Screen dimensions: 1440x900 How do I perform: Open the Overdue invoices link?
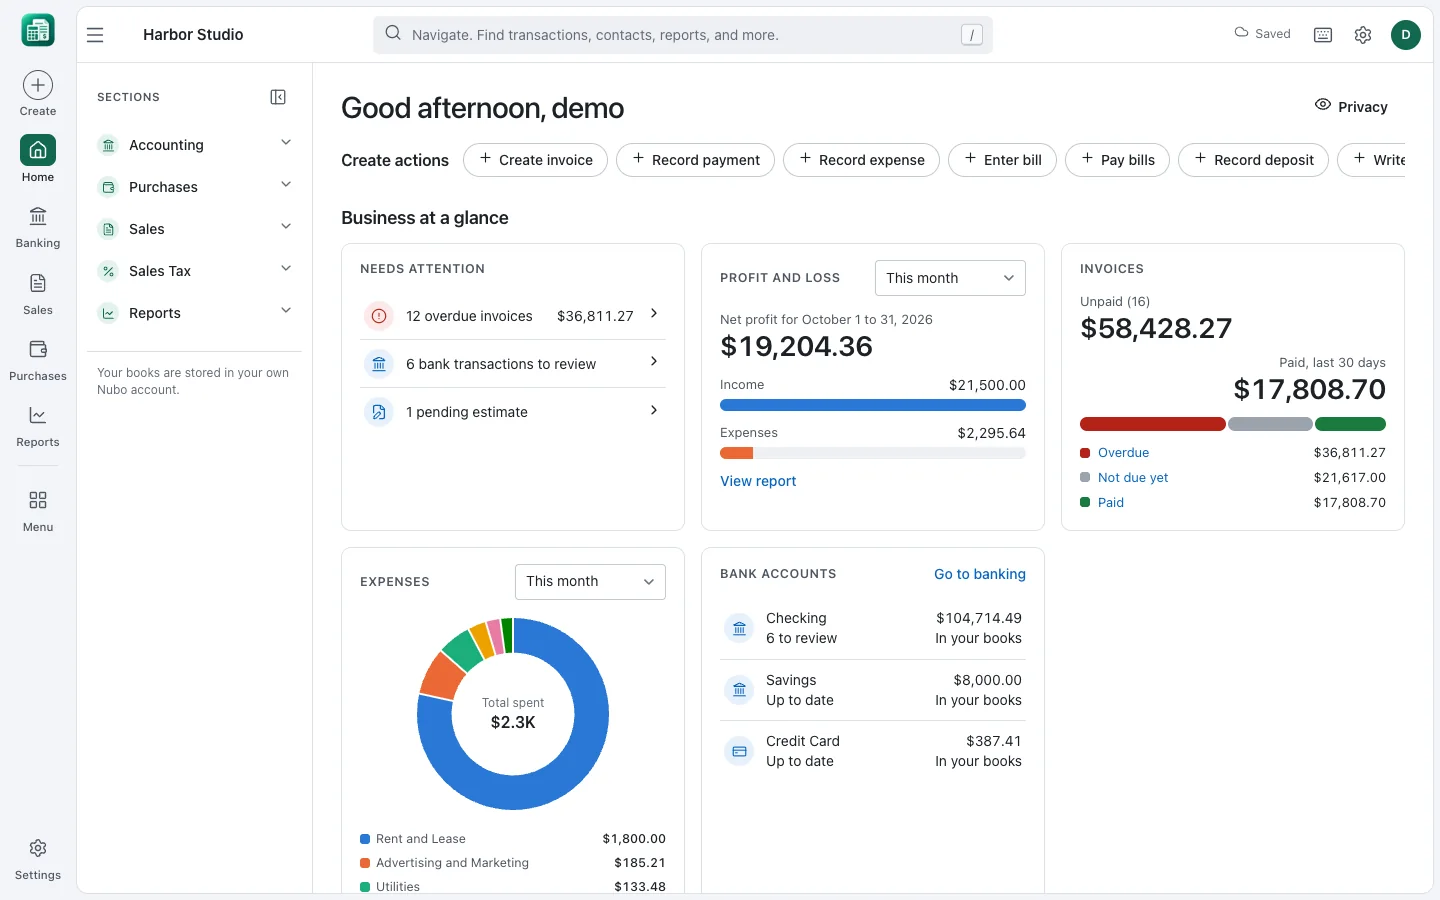click(x=1123, y=453)
